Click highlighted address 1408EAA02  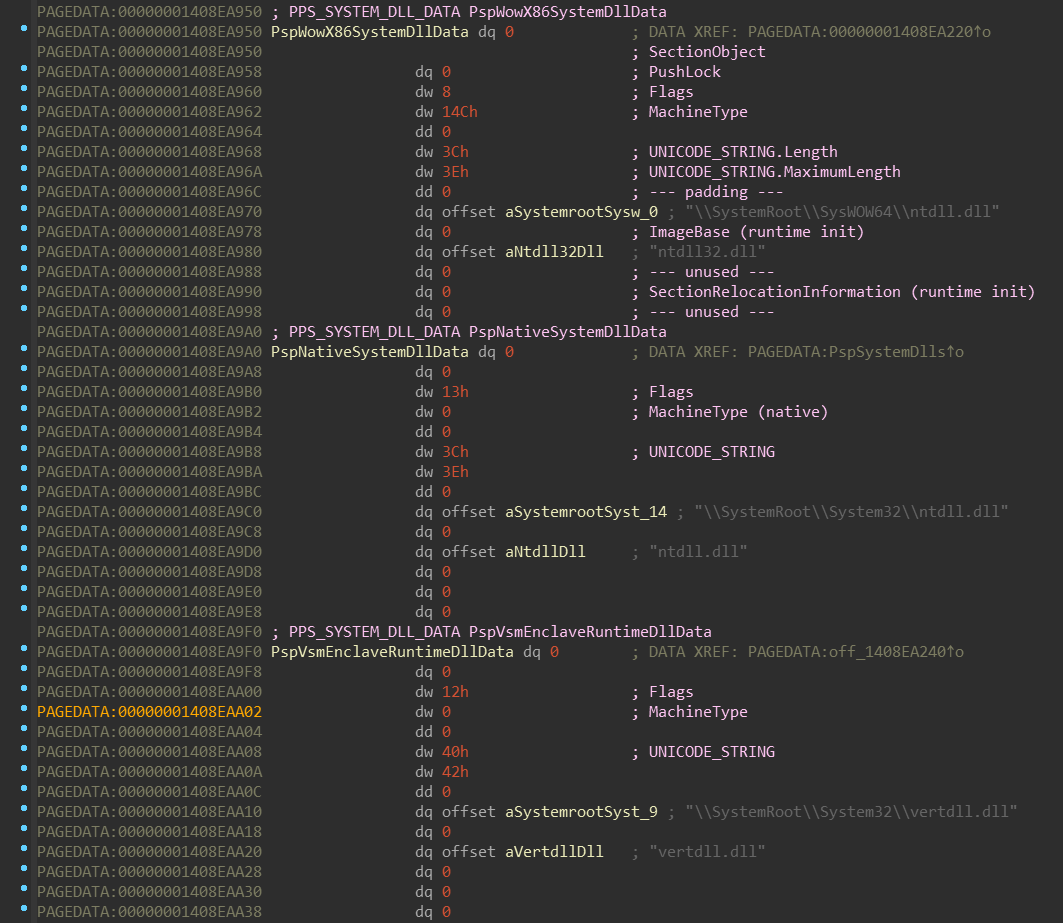(x=149, y=712)
